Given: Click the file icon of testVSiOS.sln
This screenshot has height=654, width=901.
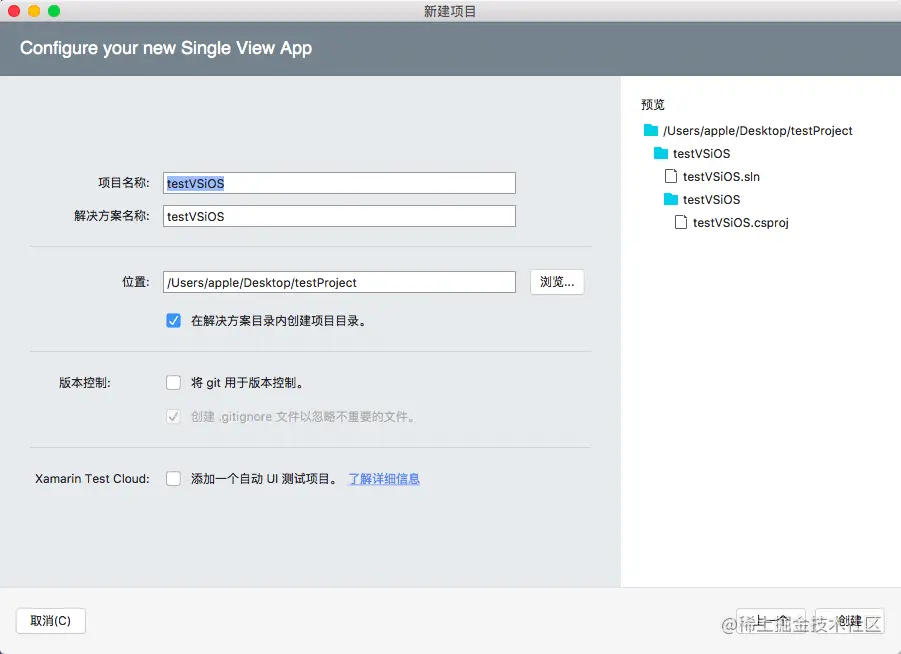Looking at the screenshot, I should click(x=671, y=176).
